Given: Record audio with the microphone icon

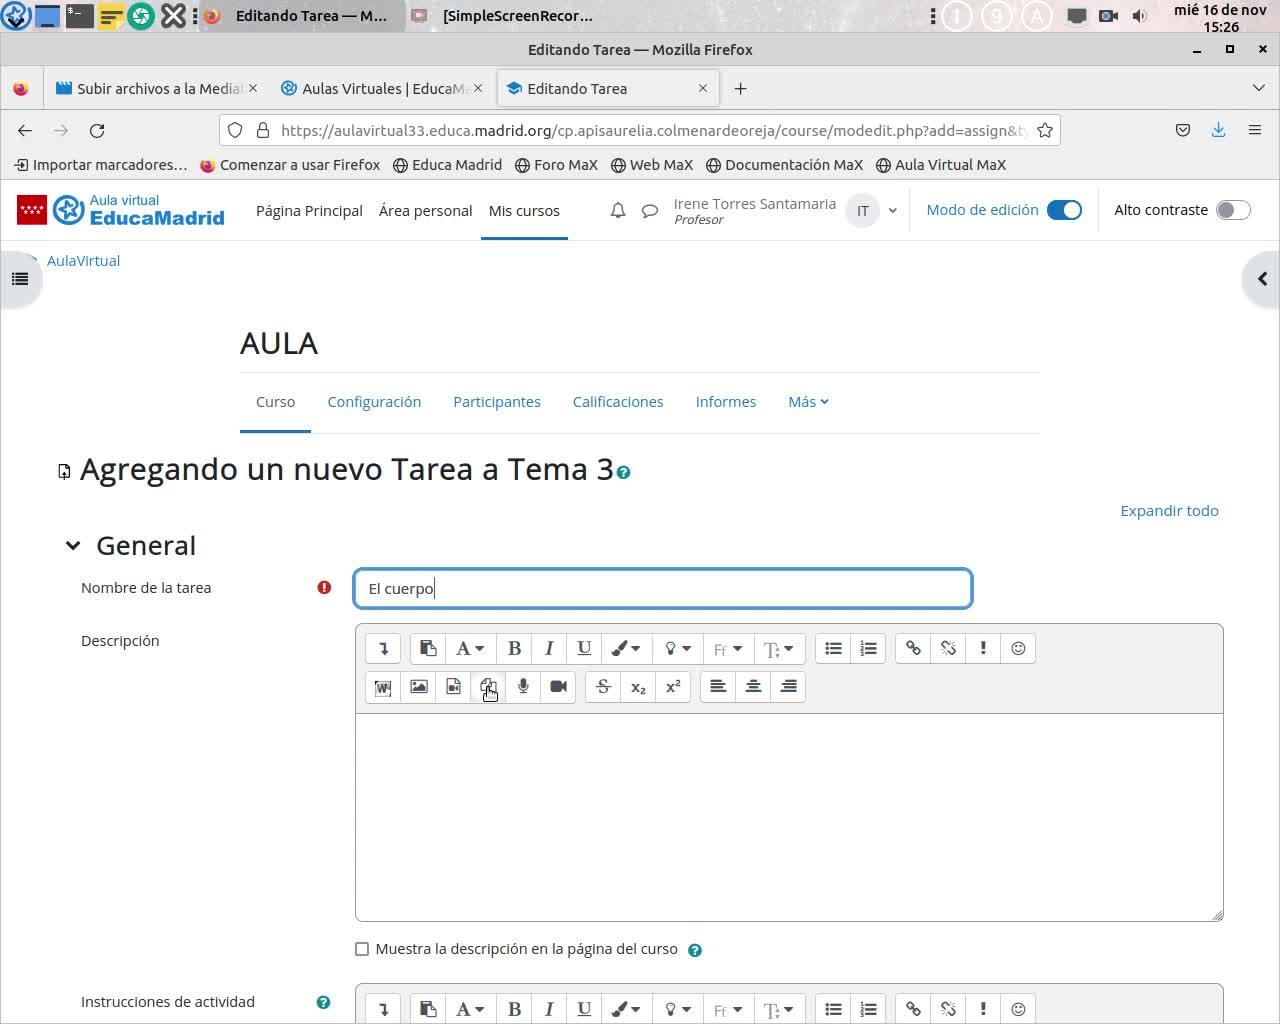Looking at the screenshot, I should (523, 687).
